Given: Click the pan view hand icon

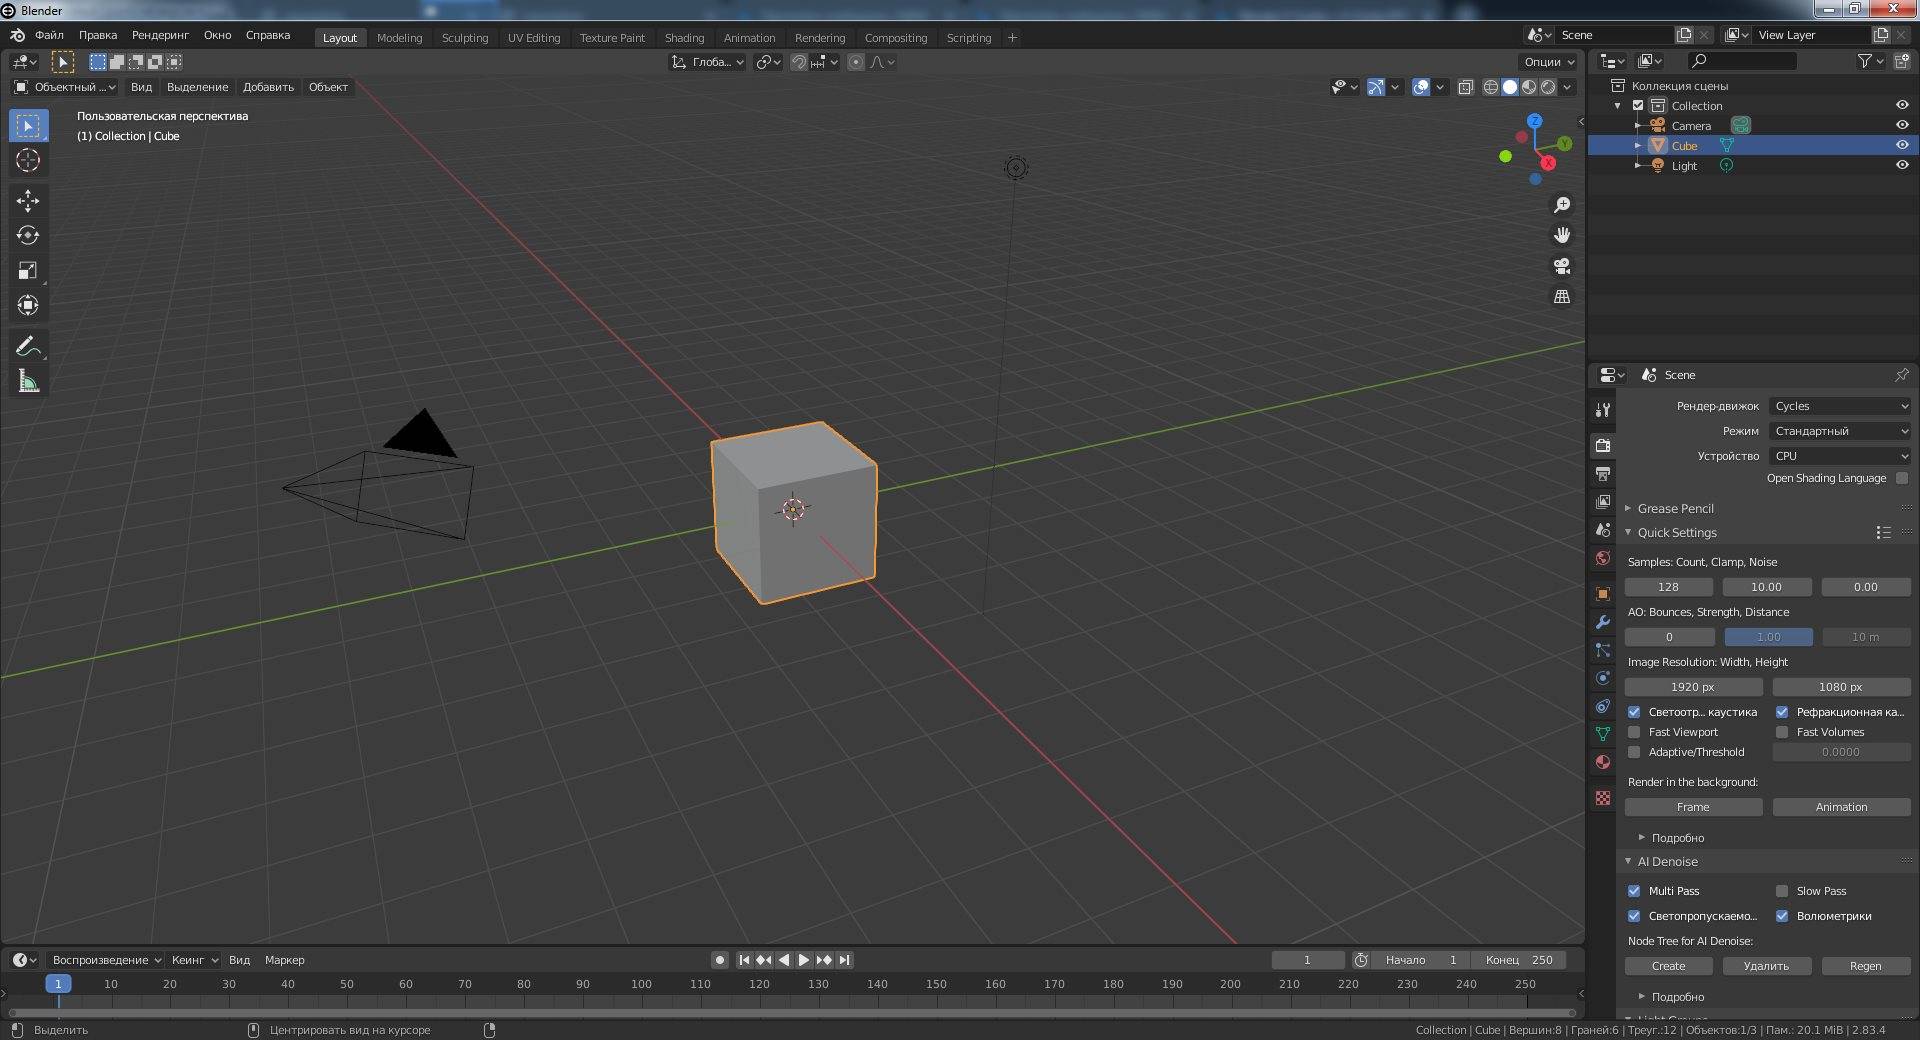Looking at the screenshot, I should coord(1561,235).
